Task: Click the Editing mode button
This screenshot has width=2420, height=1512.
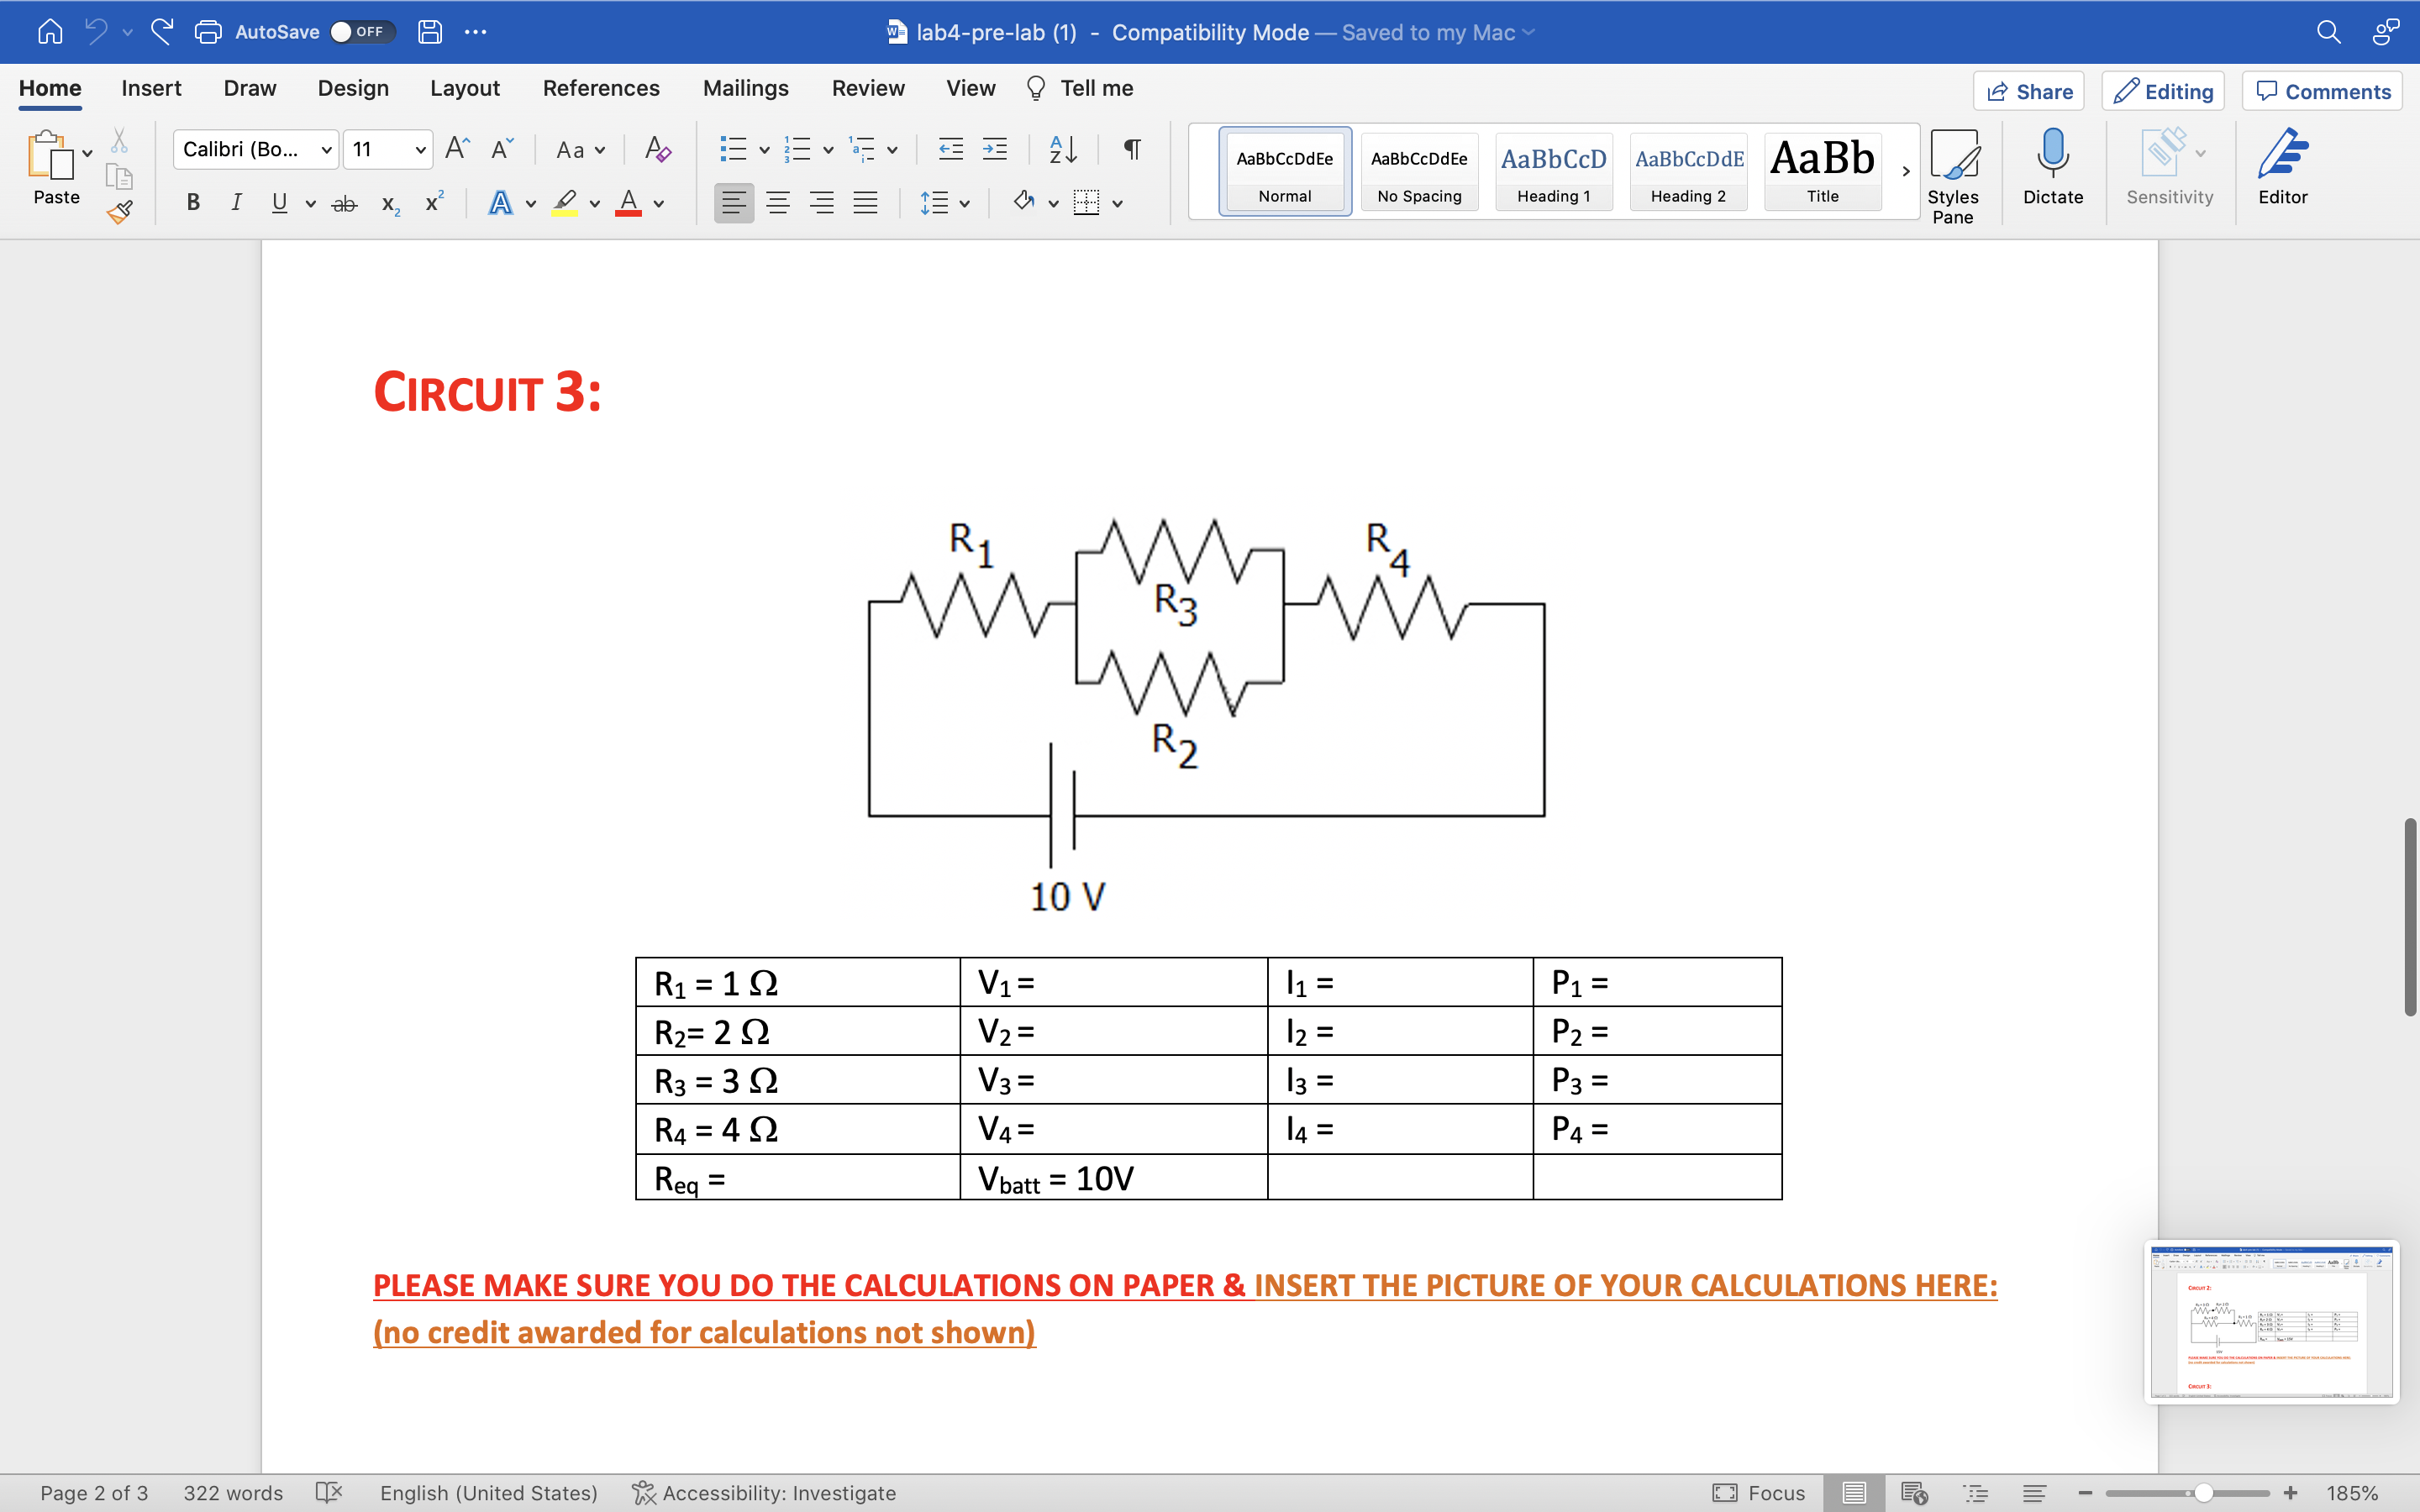Action: [2163, 91]
